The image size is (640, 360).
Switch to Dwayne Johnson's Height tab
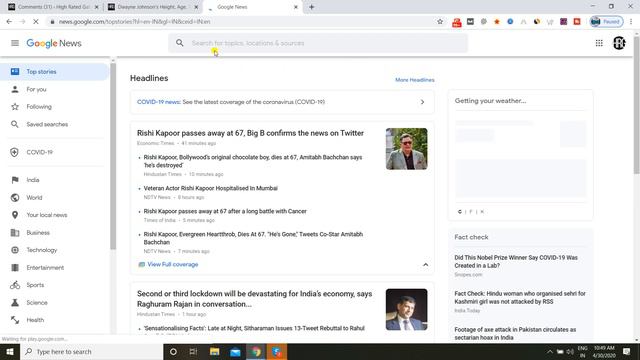pyautogui.click(x=152, y=7)
